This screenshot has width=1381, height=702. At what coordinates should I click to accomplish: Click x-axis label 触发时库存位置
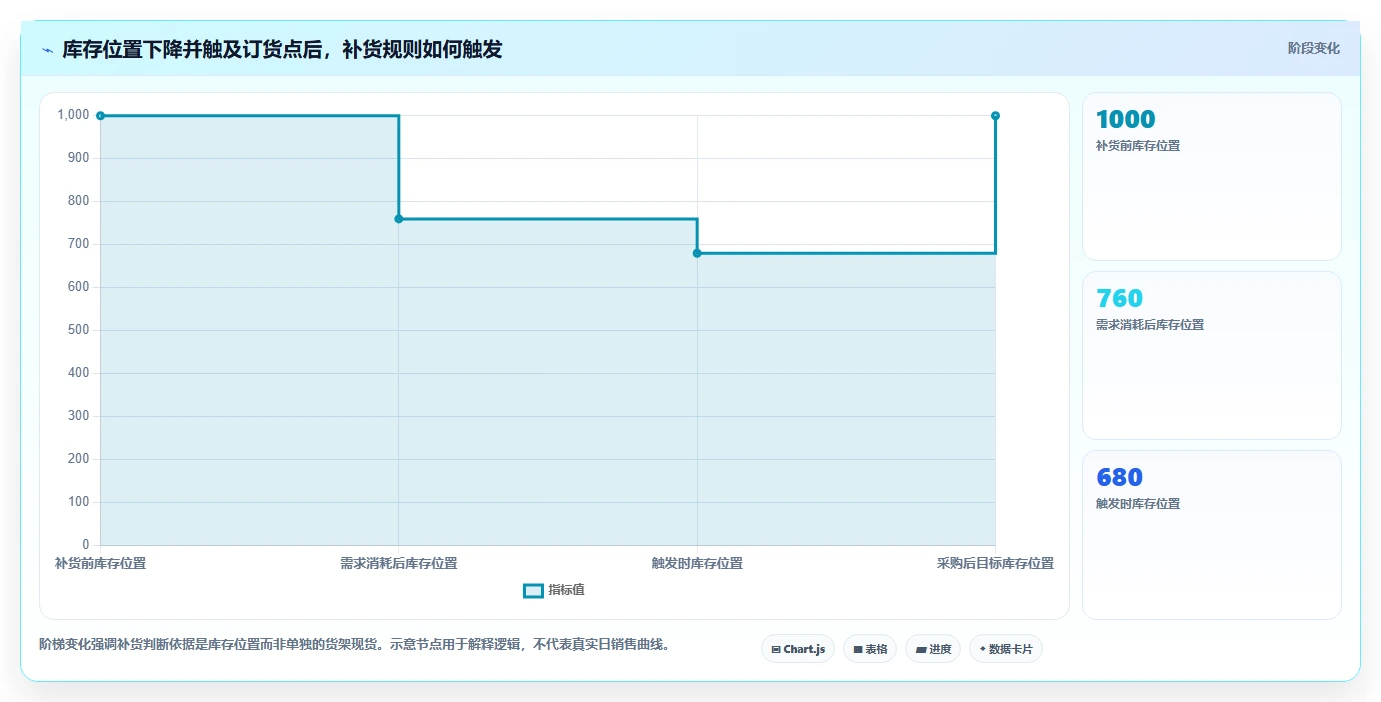[x=697, y=563]
